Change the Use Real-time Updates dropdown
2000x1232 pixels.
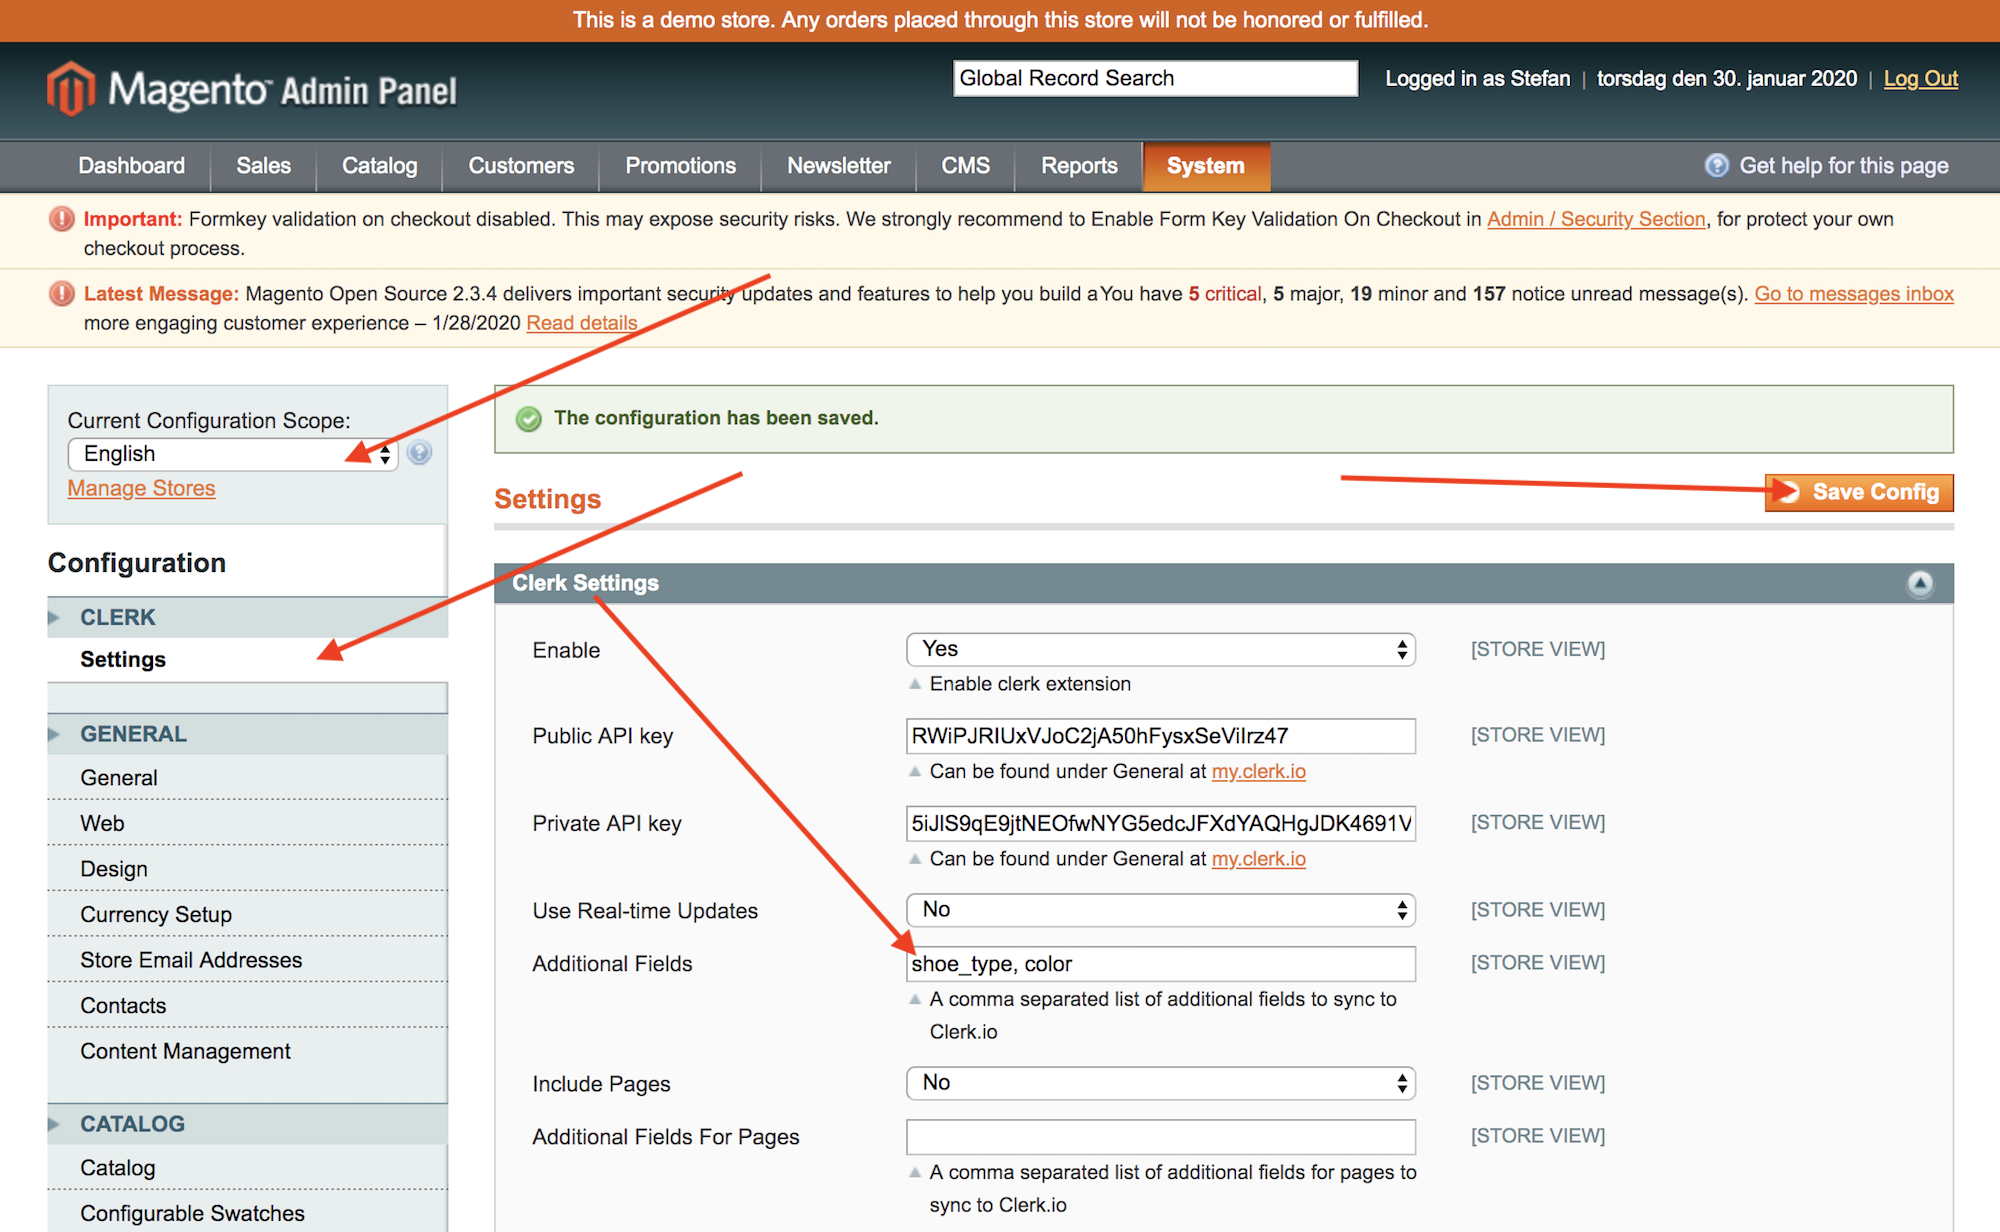tap(1160, 910)
